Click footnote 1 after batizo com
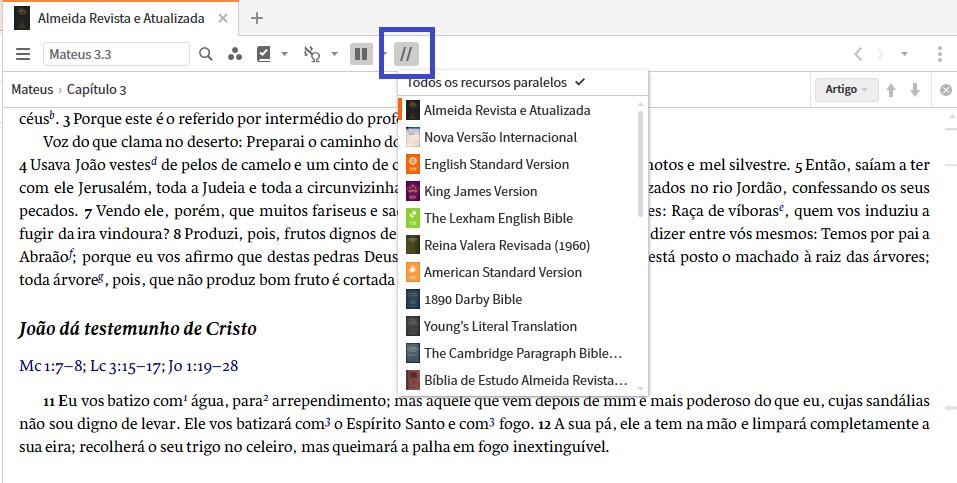 pos(186,398)
